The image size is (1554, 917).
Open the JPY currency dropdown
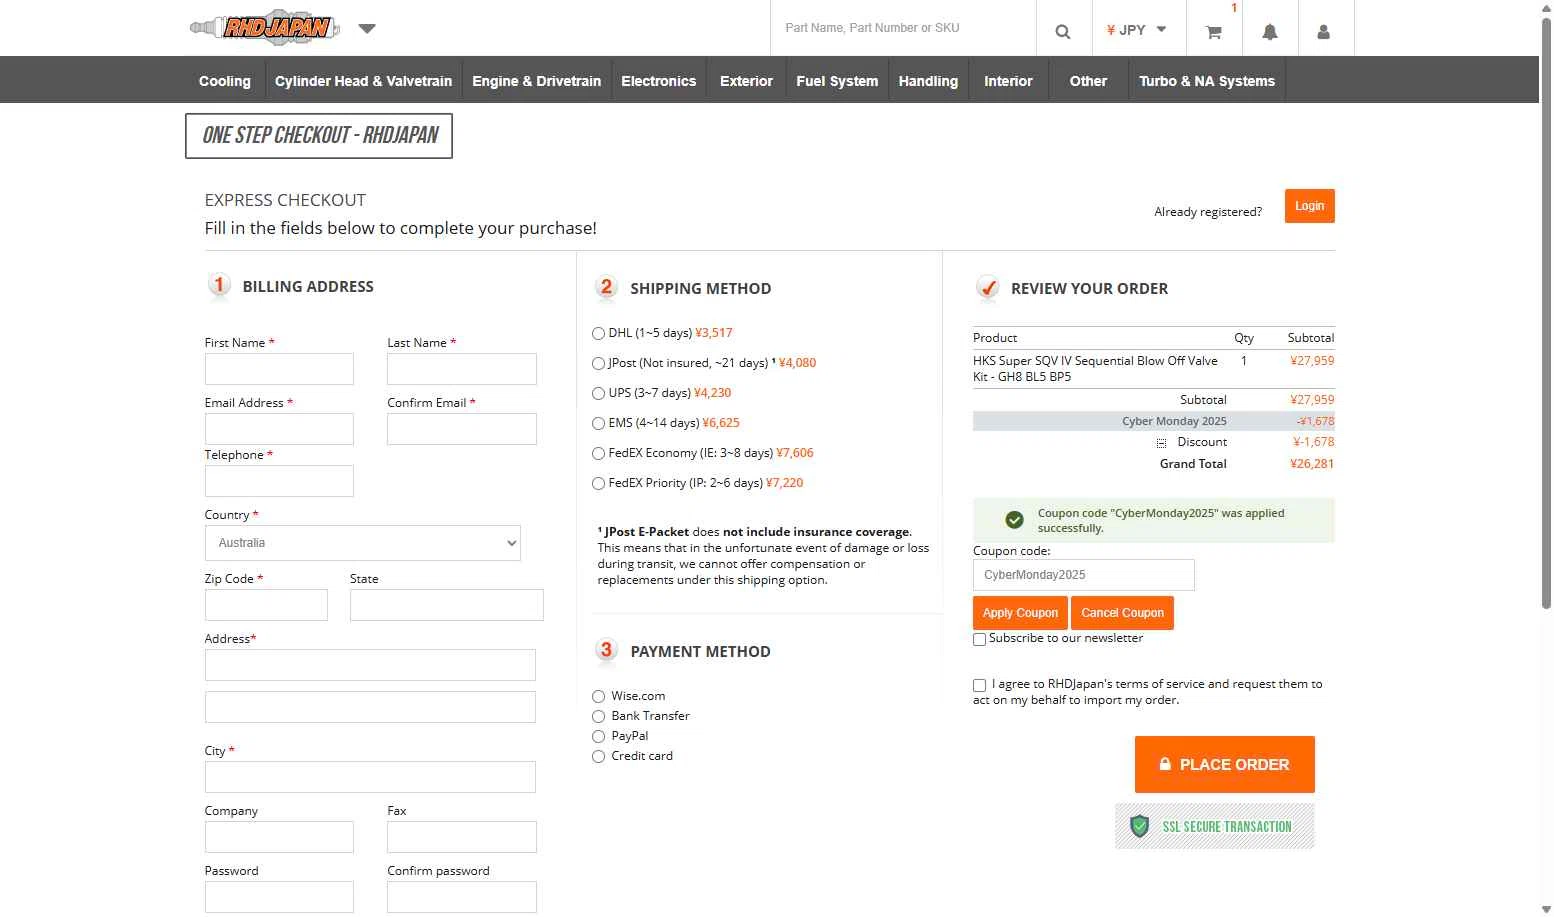pyautogui.click(x=1137, y=30)
